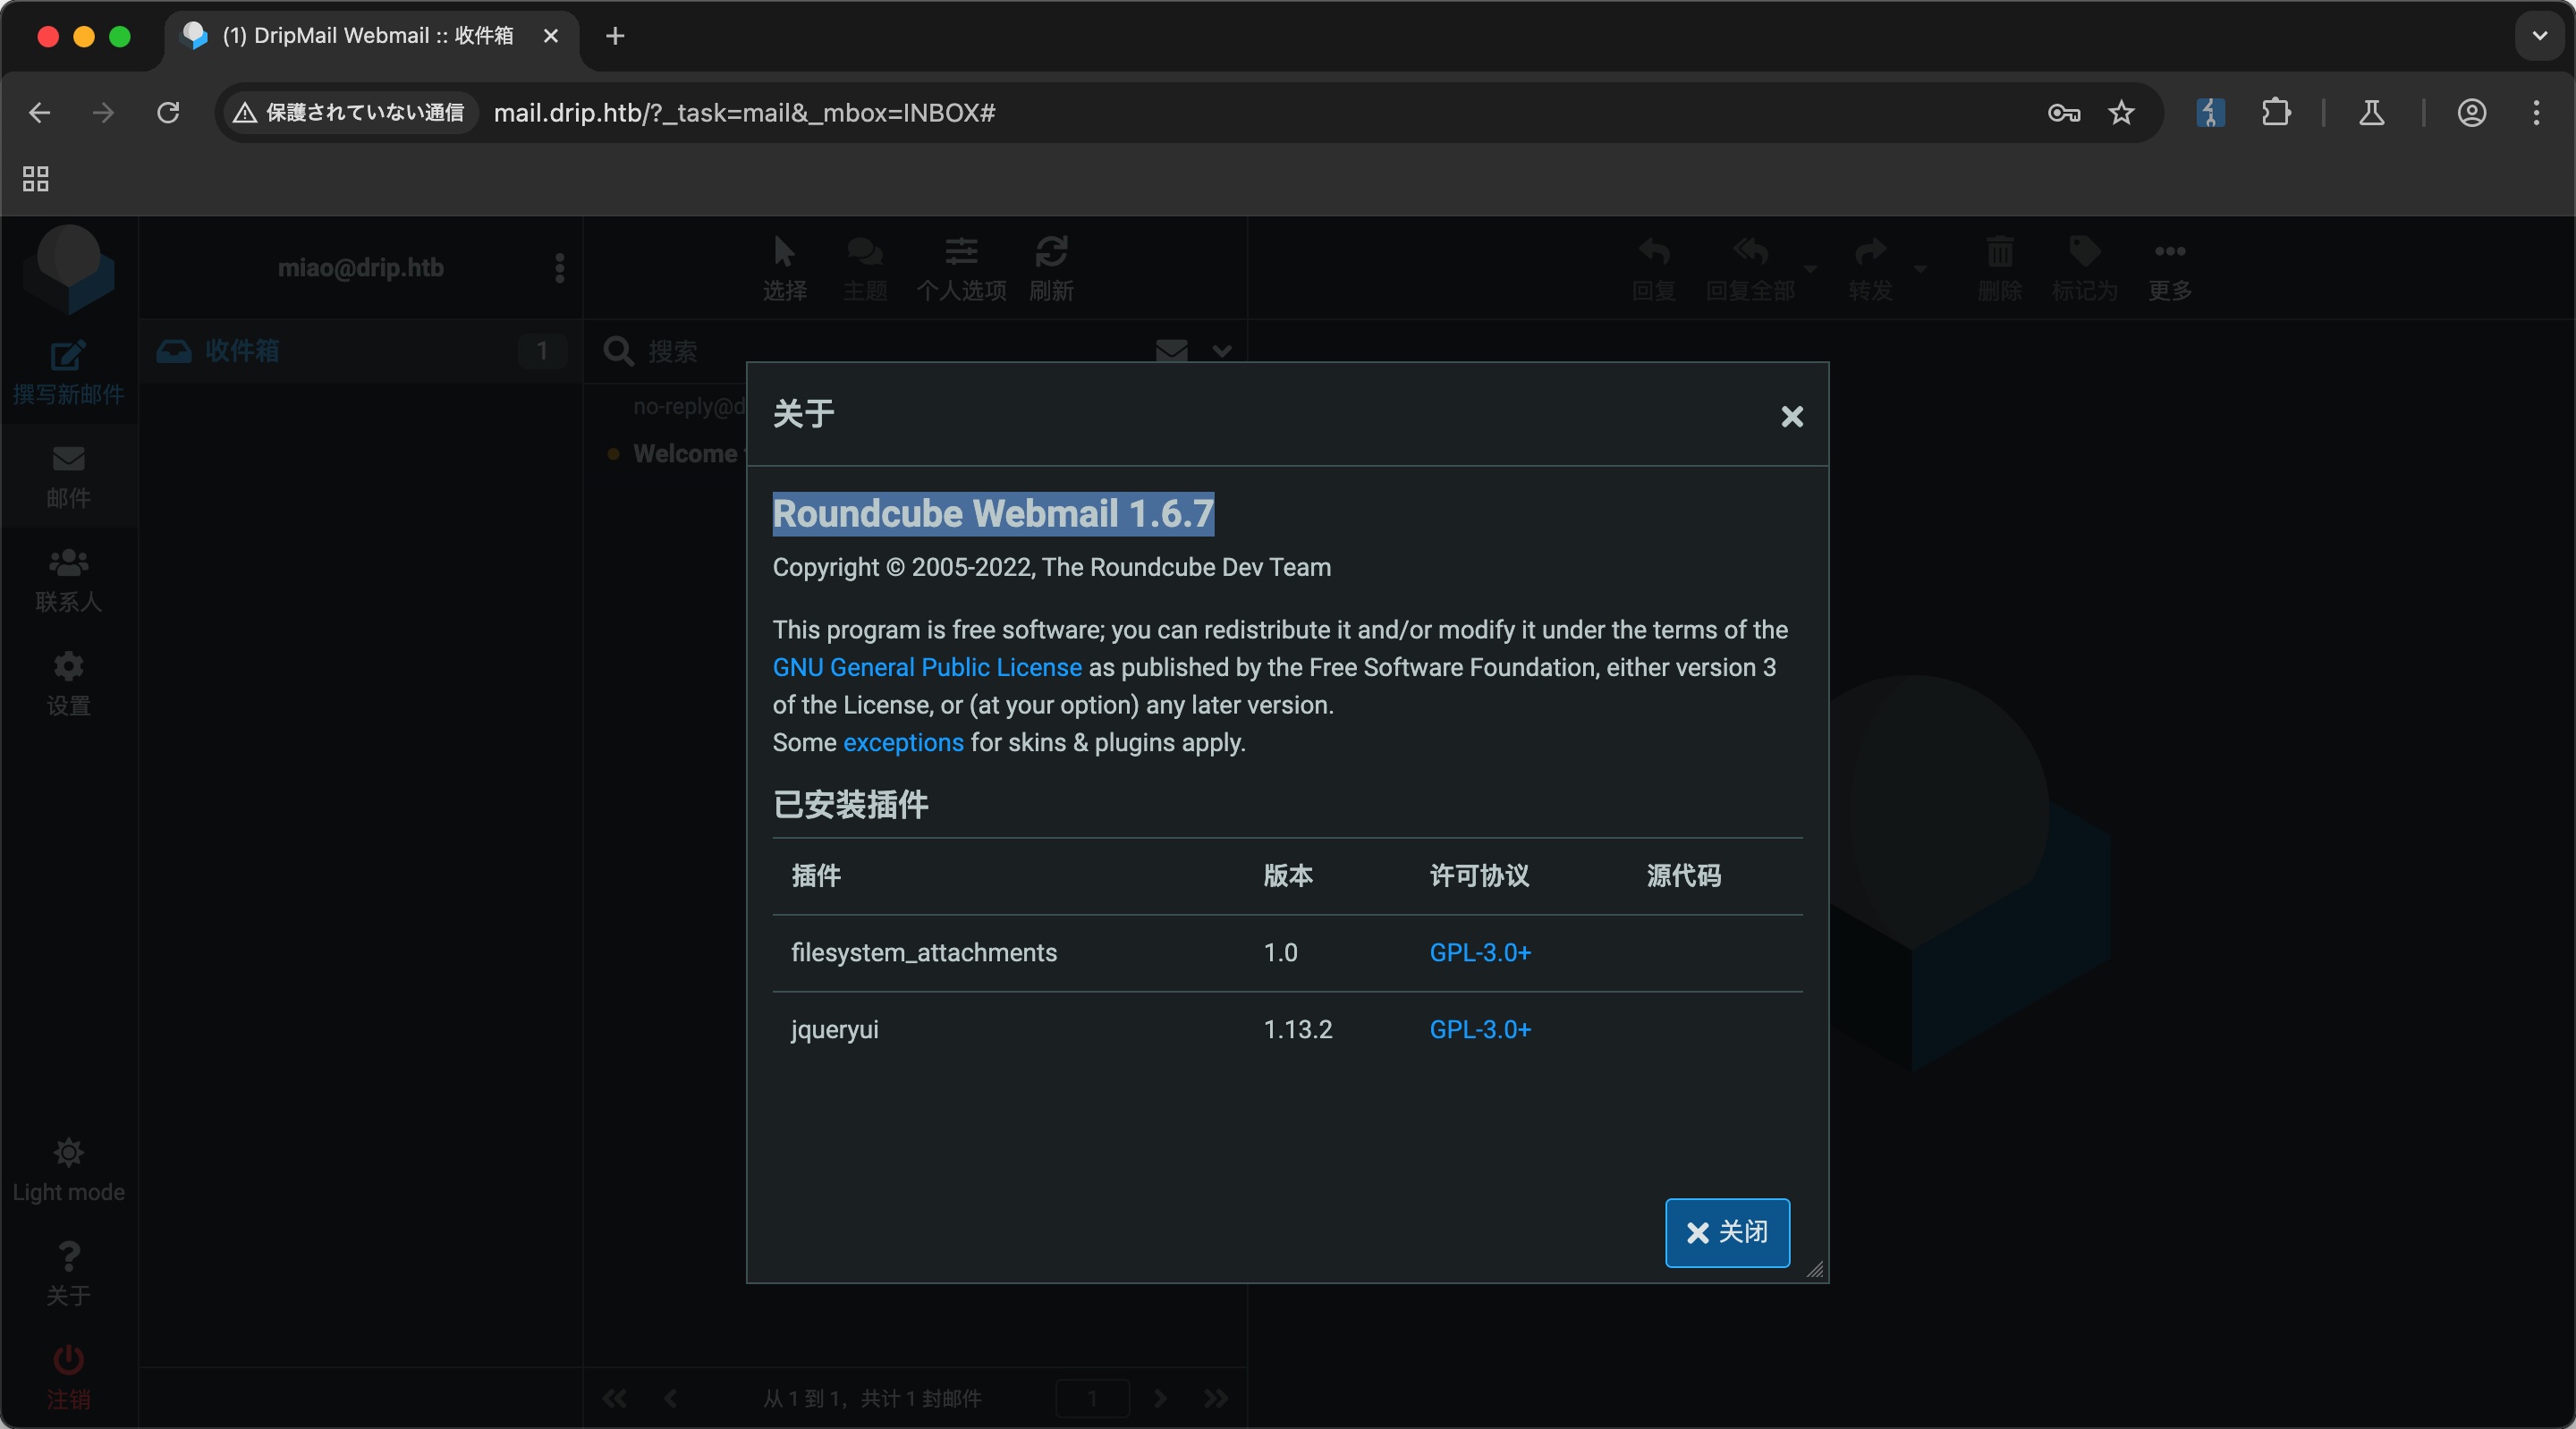The height and width of the screenshot is (1429, 2576).
Task: Select the DripMail Webmail browser tab
Action: pos(367,36)
